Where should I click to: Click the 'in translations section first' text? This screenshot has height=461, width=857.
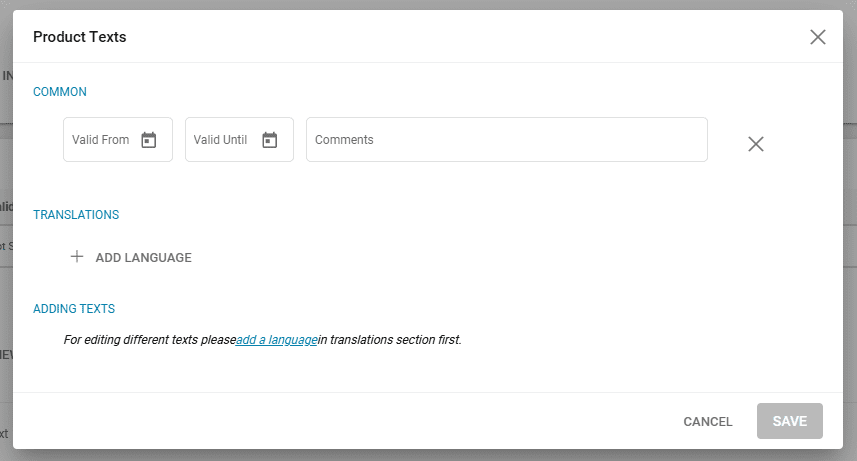[x=390, y=340]
